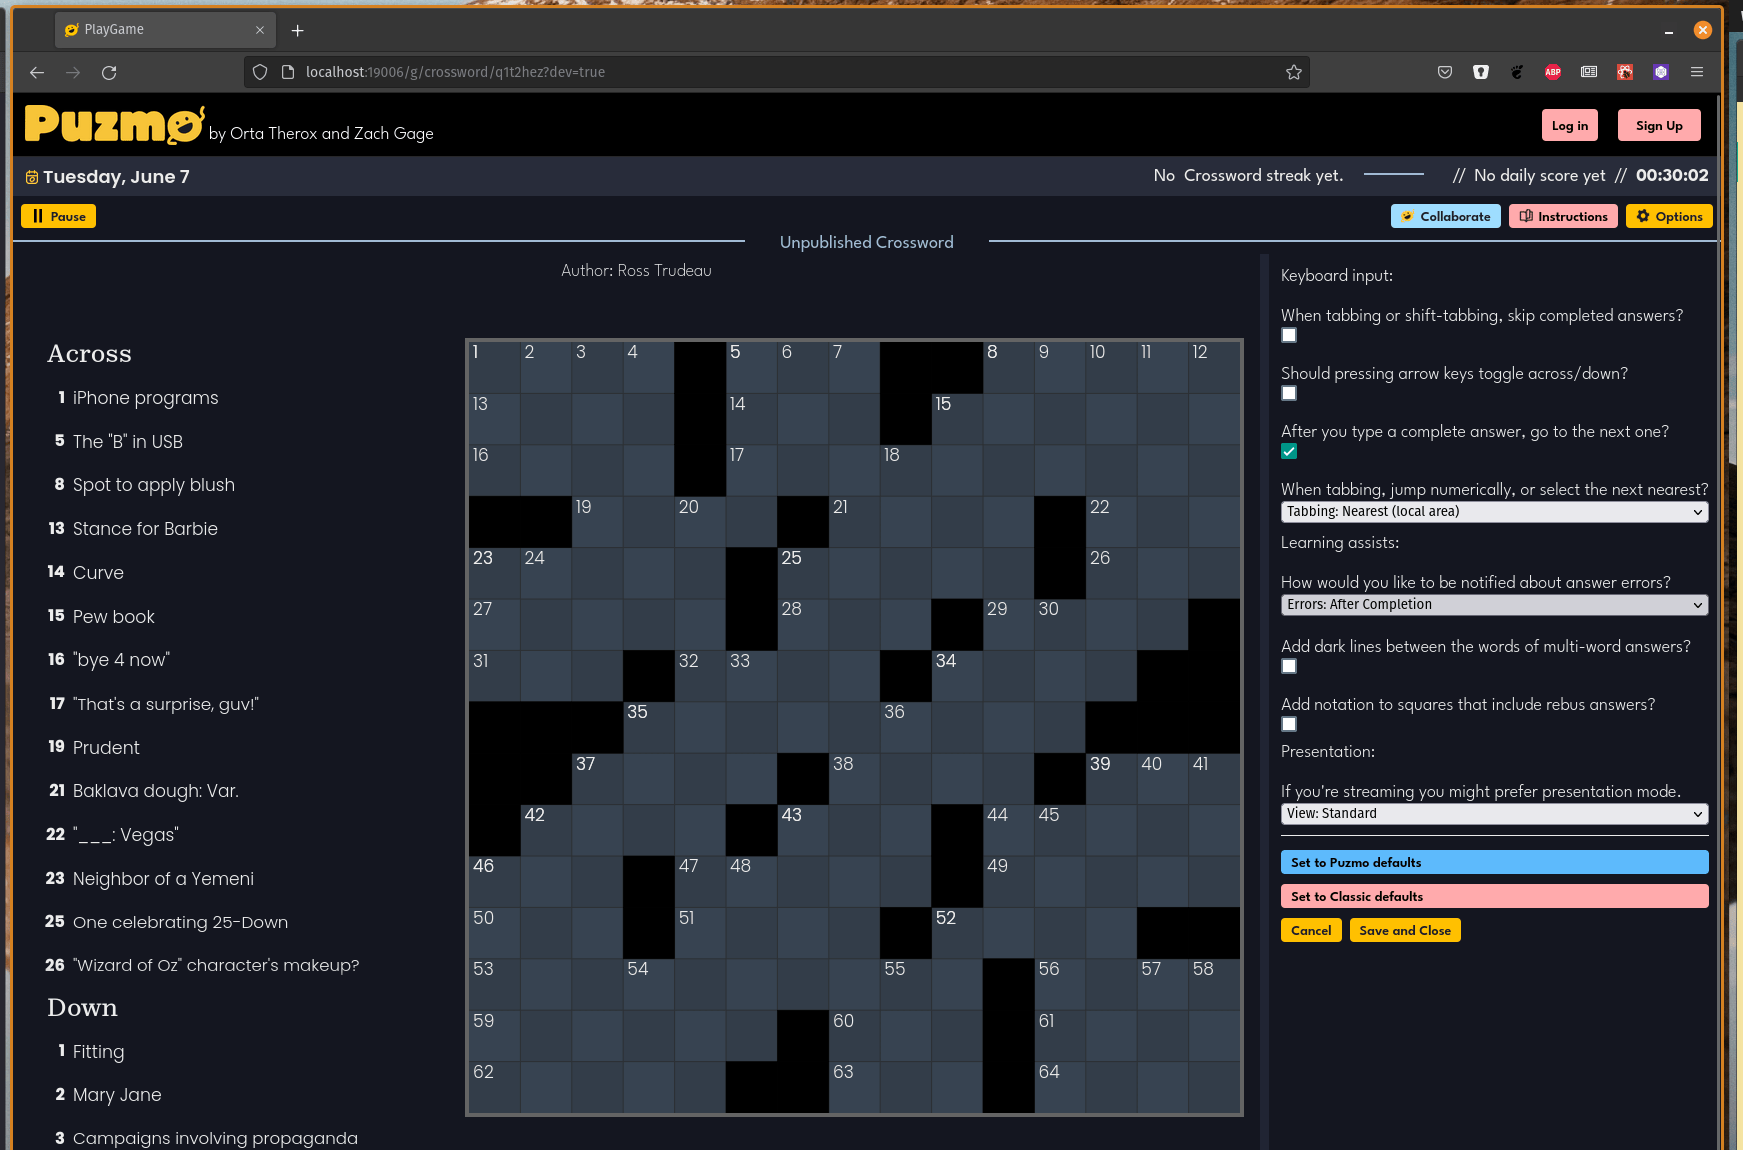Open the Tabbing: Nearest dropdown
The image size is (1743, 1150).
(1493, 512)
